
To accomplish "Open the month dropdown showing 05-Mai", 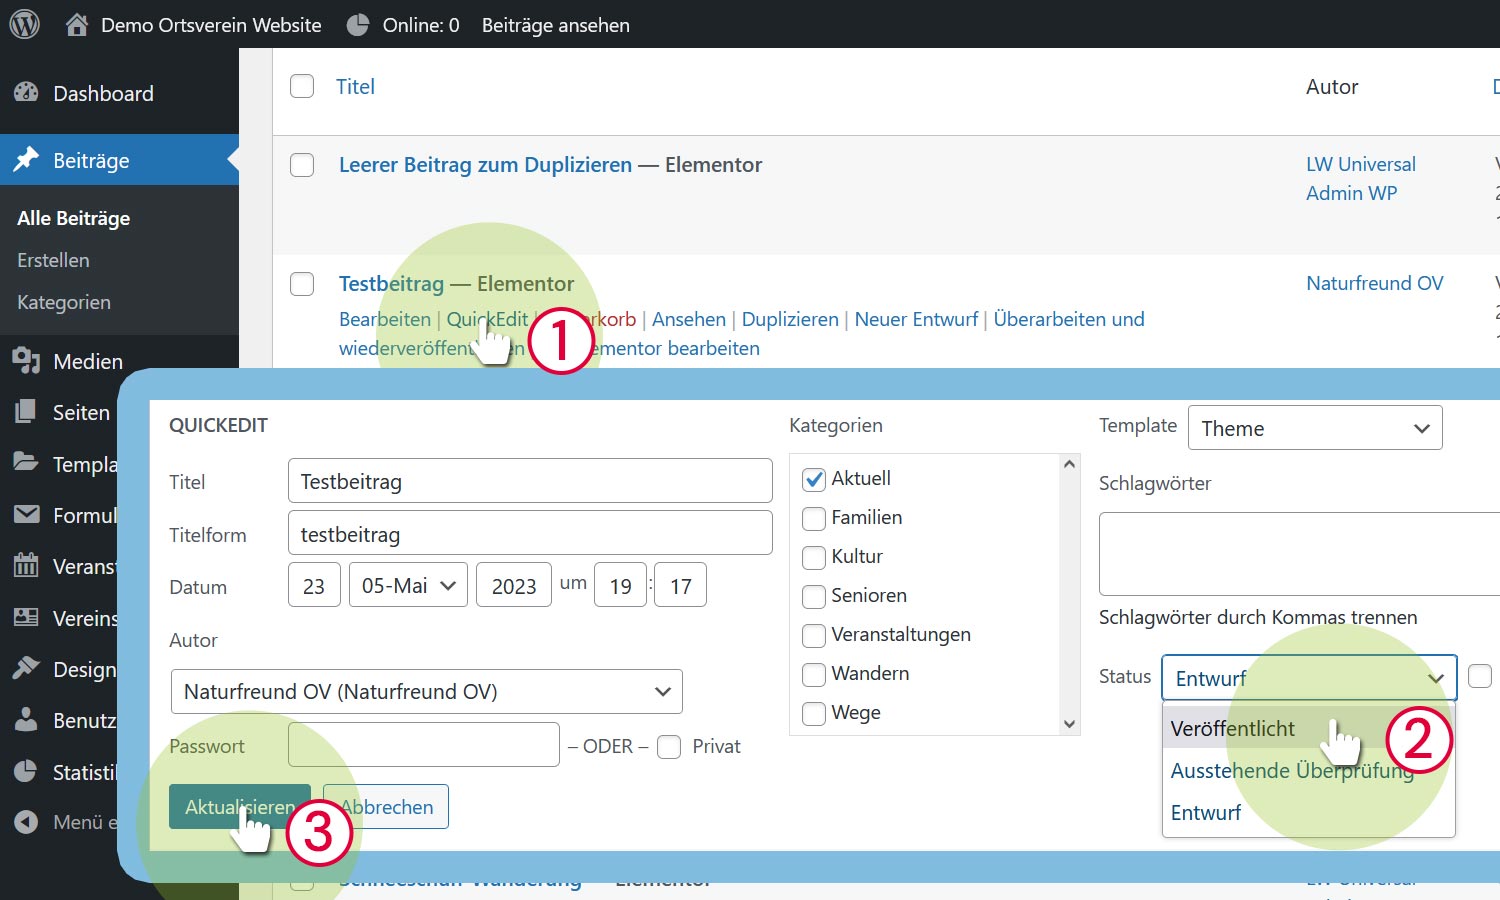I will coord(409,585).
